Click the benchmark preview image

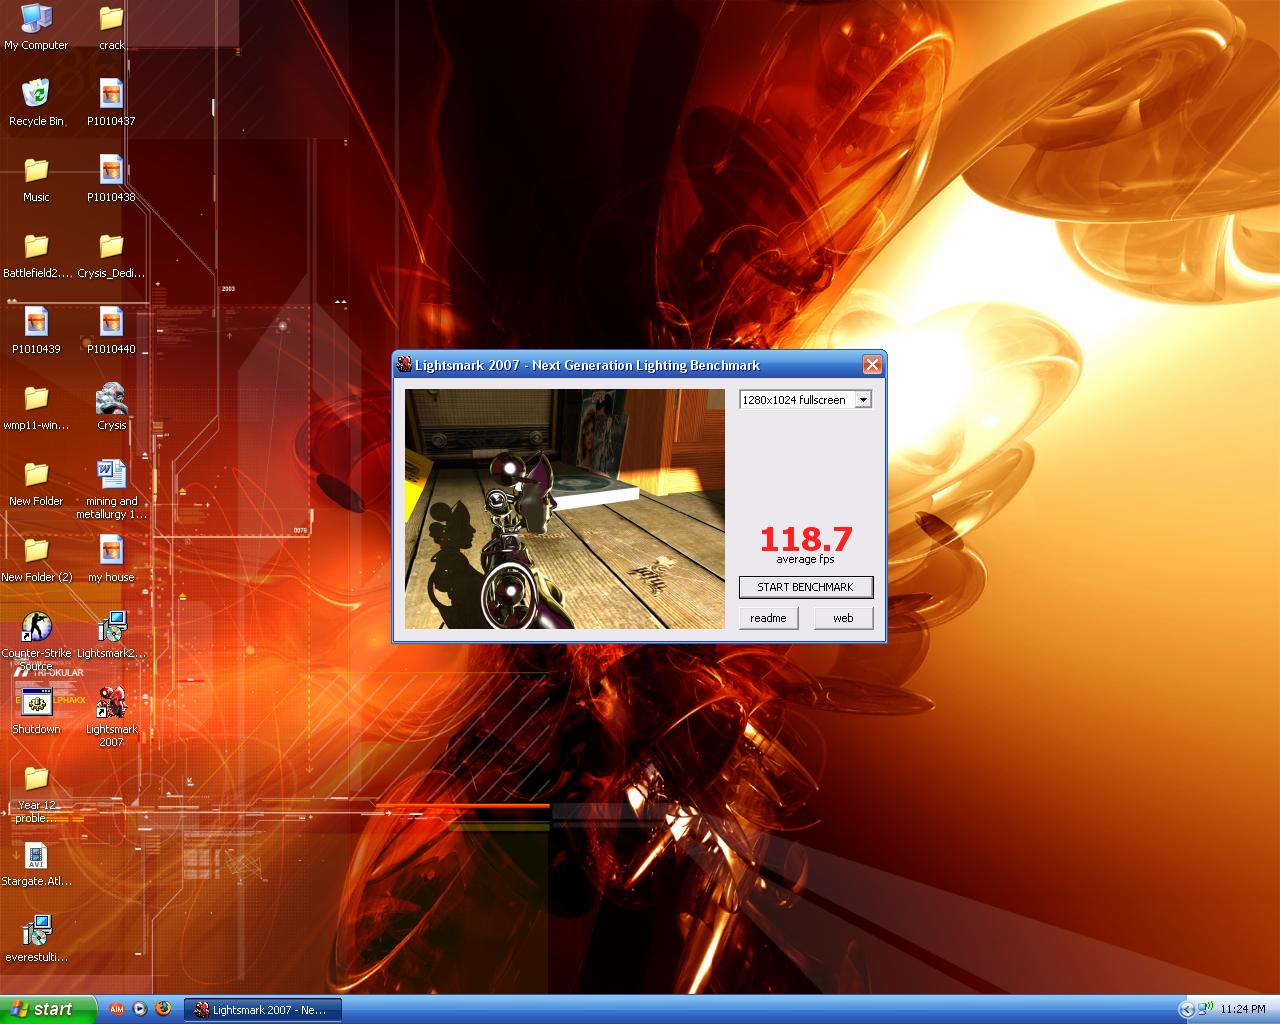(563, 509)
